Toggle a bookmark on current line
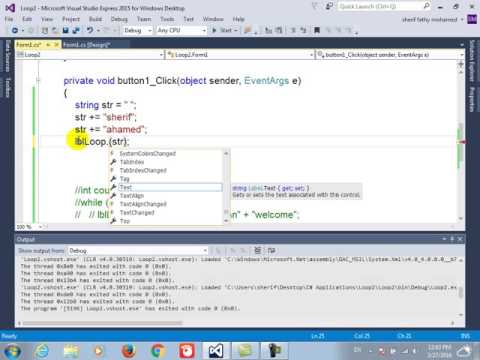The width and height of the screenshot is (480, 360). pos(317,30)
